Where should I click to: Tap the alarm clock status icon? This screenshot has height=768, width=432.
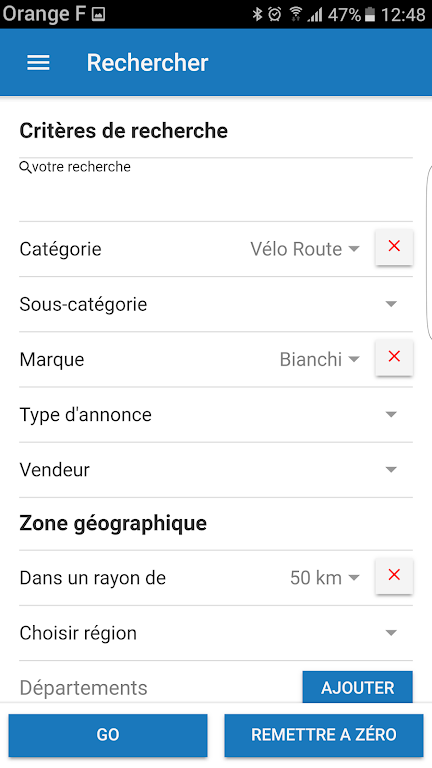[275, 14]
